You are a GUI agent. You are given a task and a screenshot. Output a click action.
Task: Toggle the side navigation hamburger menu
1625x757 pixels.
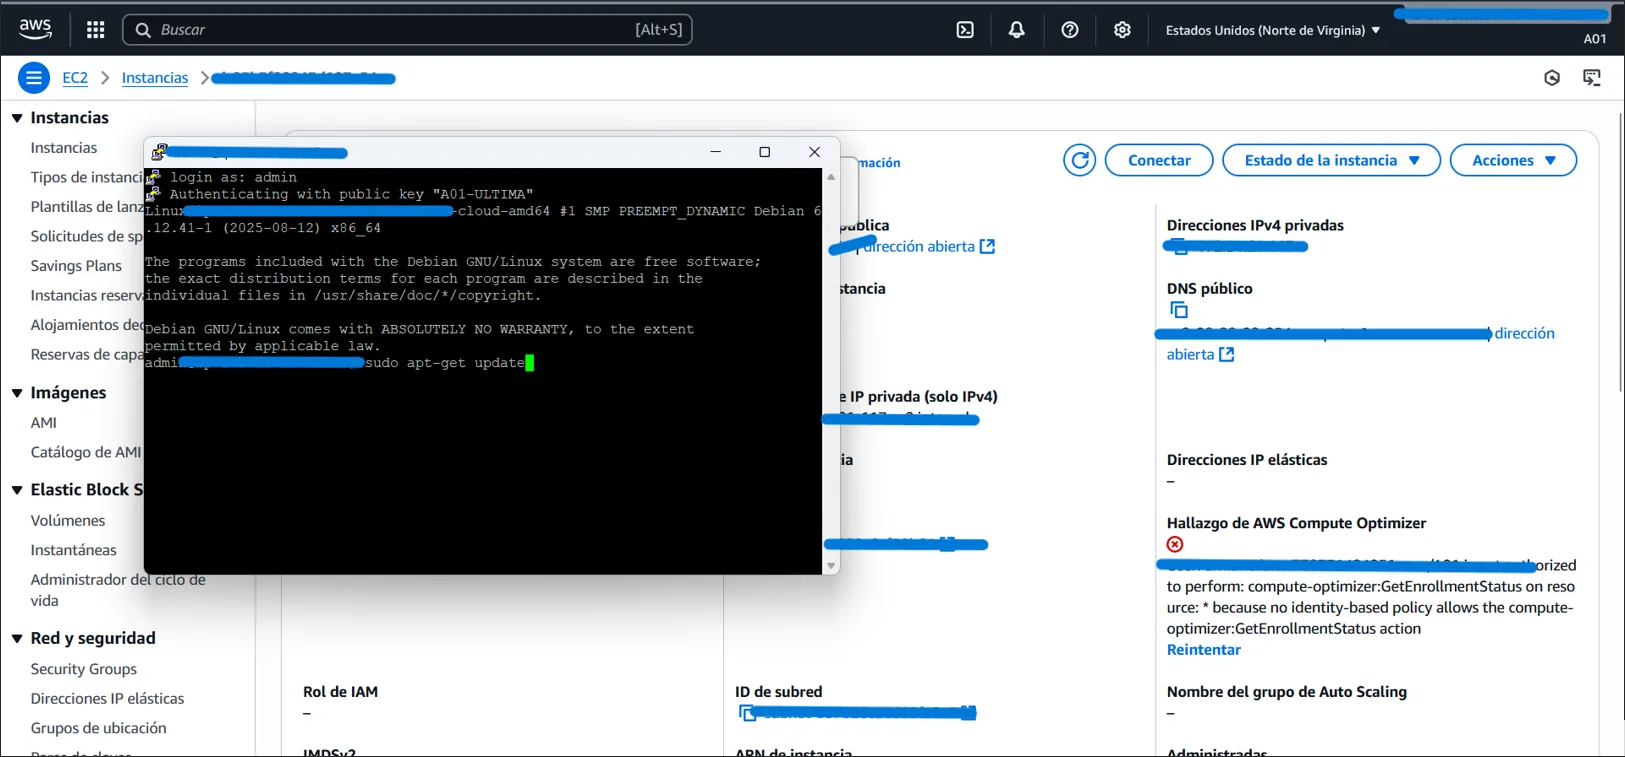point(33,78)
